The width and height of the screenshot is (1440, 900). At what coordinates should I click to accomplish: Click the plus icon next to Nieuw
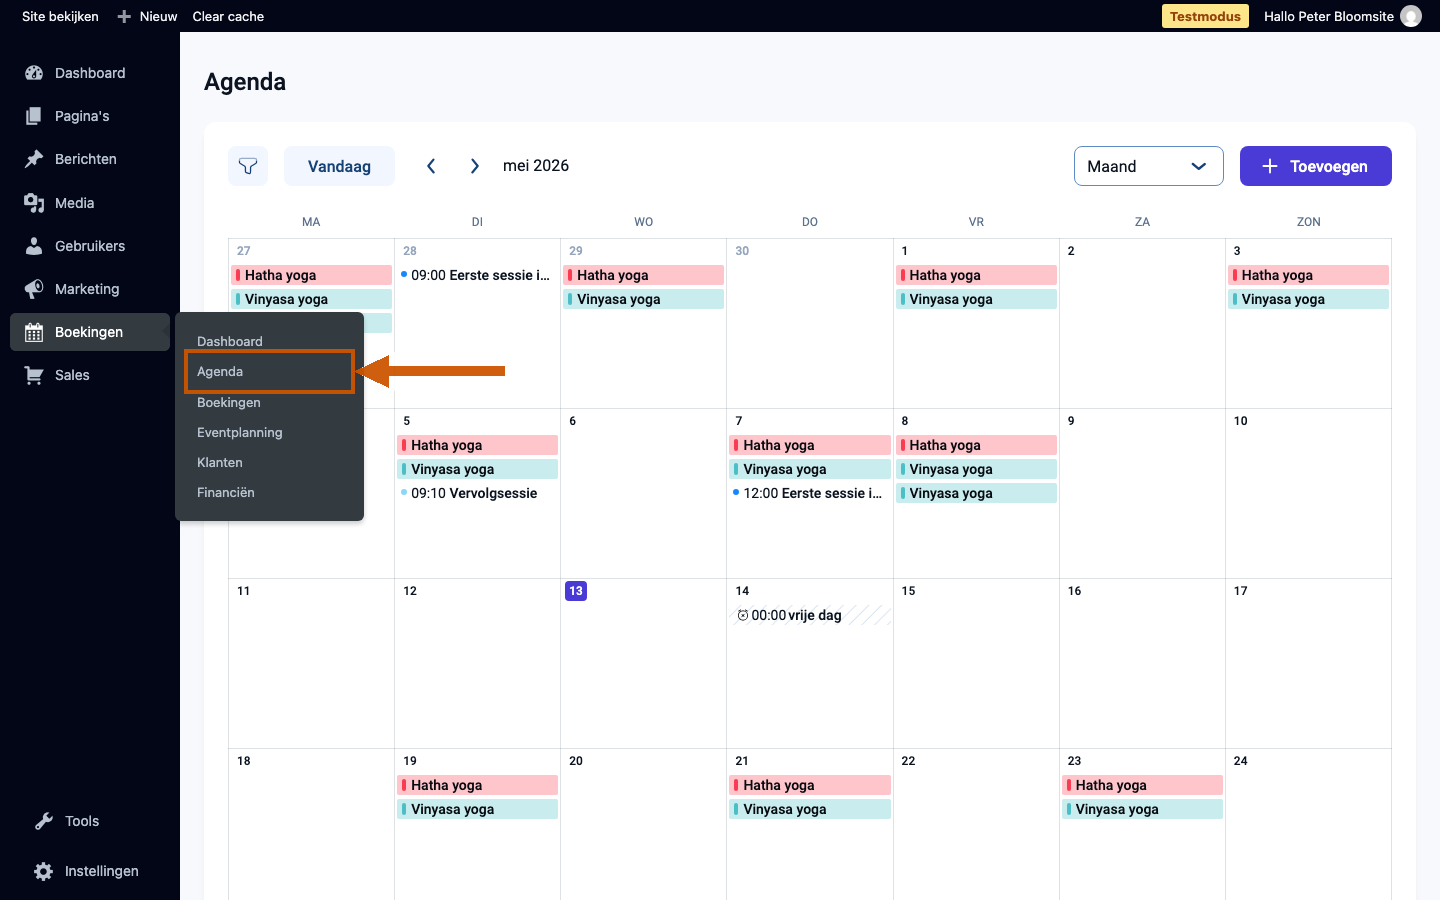[x=124, y=16]
